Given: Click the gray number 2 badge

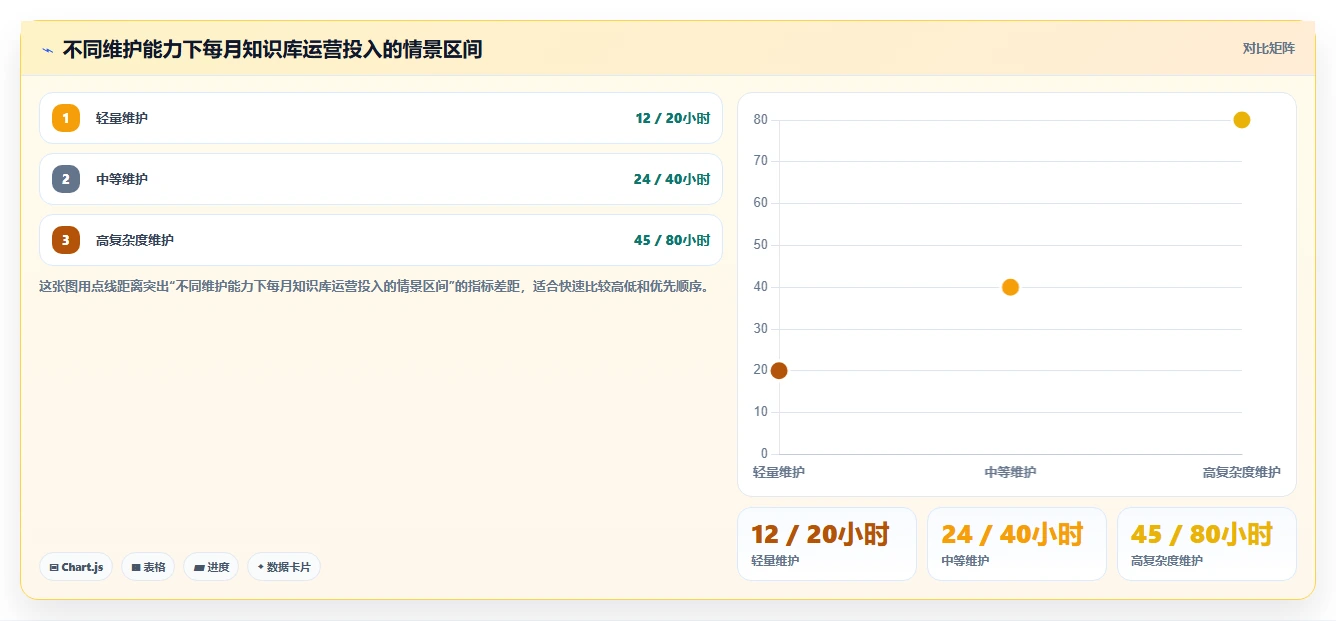Looking at the screenshot, I should 66,179.
